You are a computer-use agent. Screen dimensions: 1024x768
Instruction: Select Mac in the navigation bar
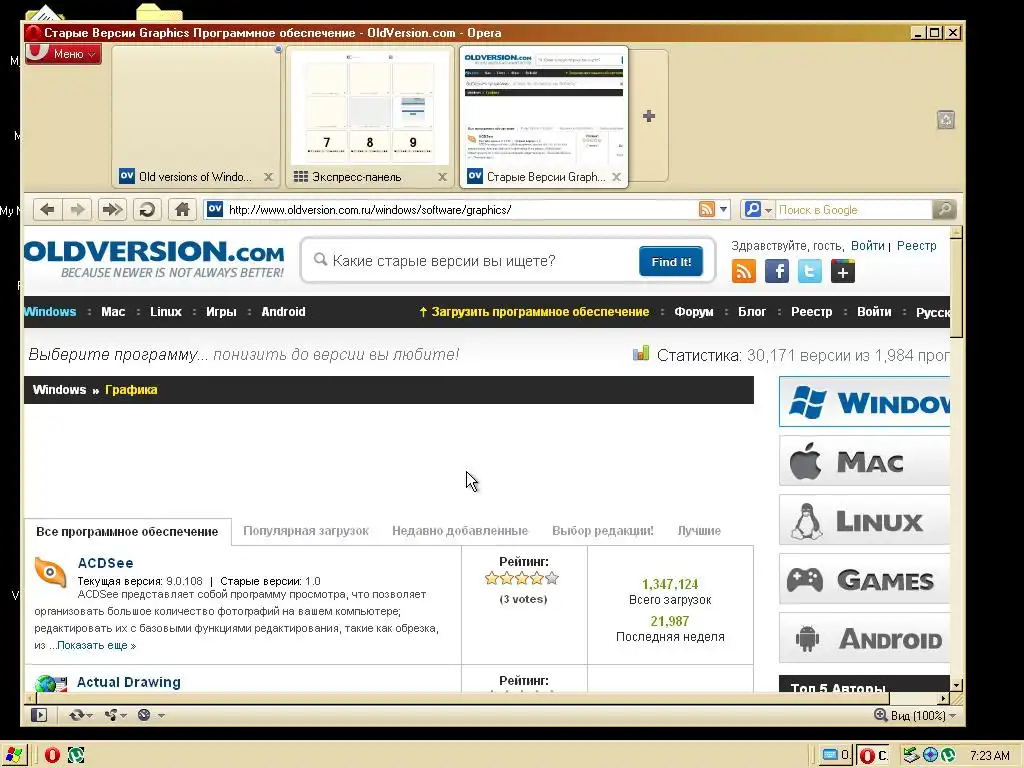tap(113, 312)
